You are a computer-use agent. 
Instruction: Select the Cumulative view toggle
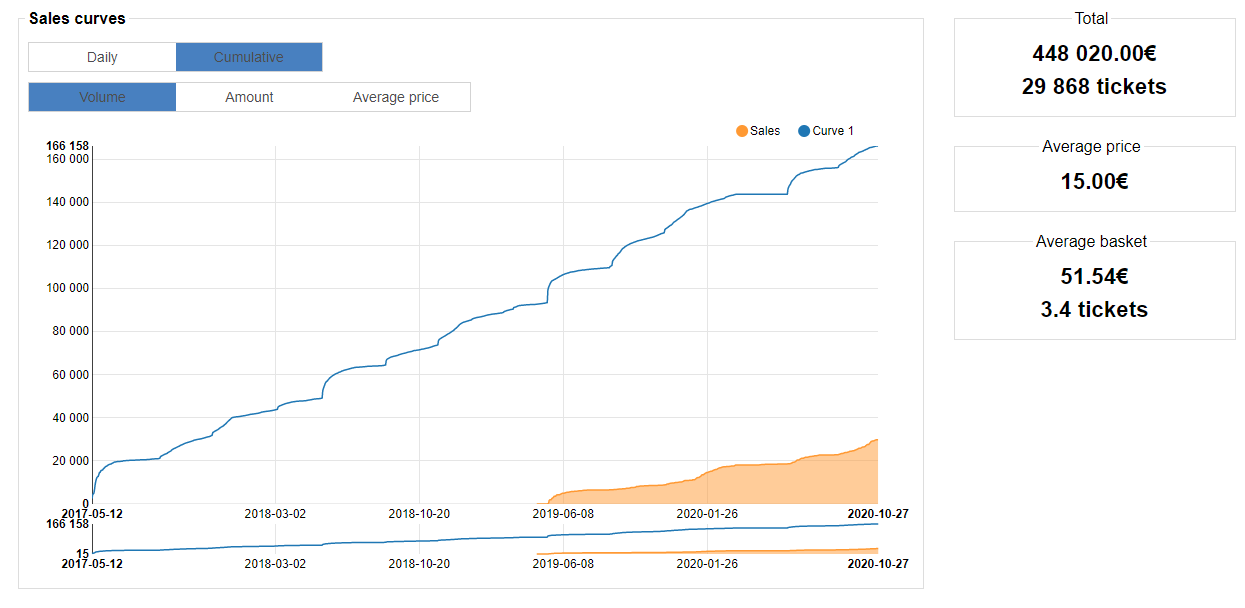coord(249,57)
